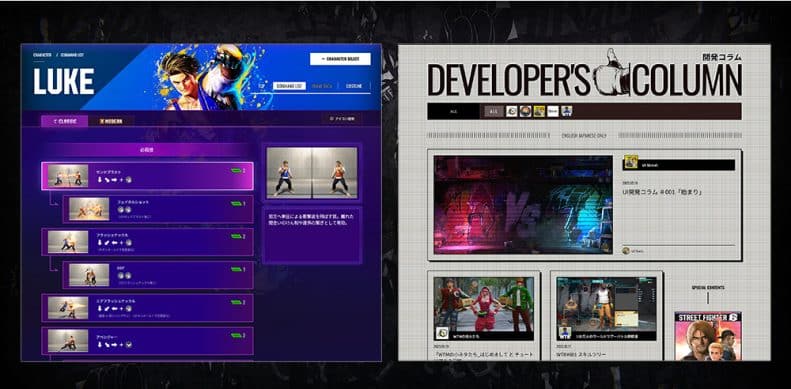Image resolution: width=791 pixels, height=389 pixels.
Task: Click the small badge icon on WTM article thumbnail
Action: coord(442,333)
